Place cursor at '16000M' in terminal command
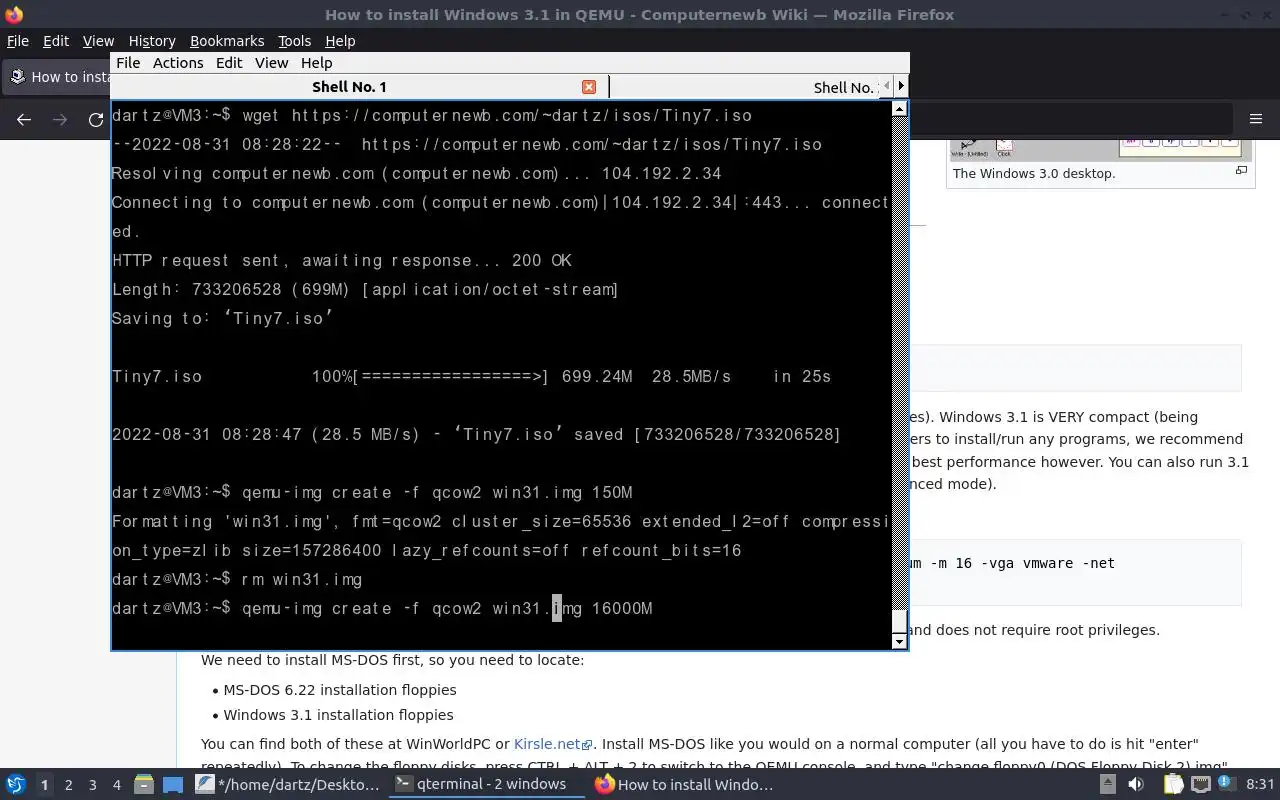Viewport: 1280px width, 800px height. (x=622, y=608)
